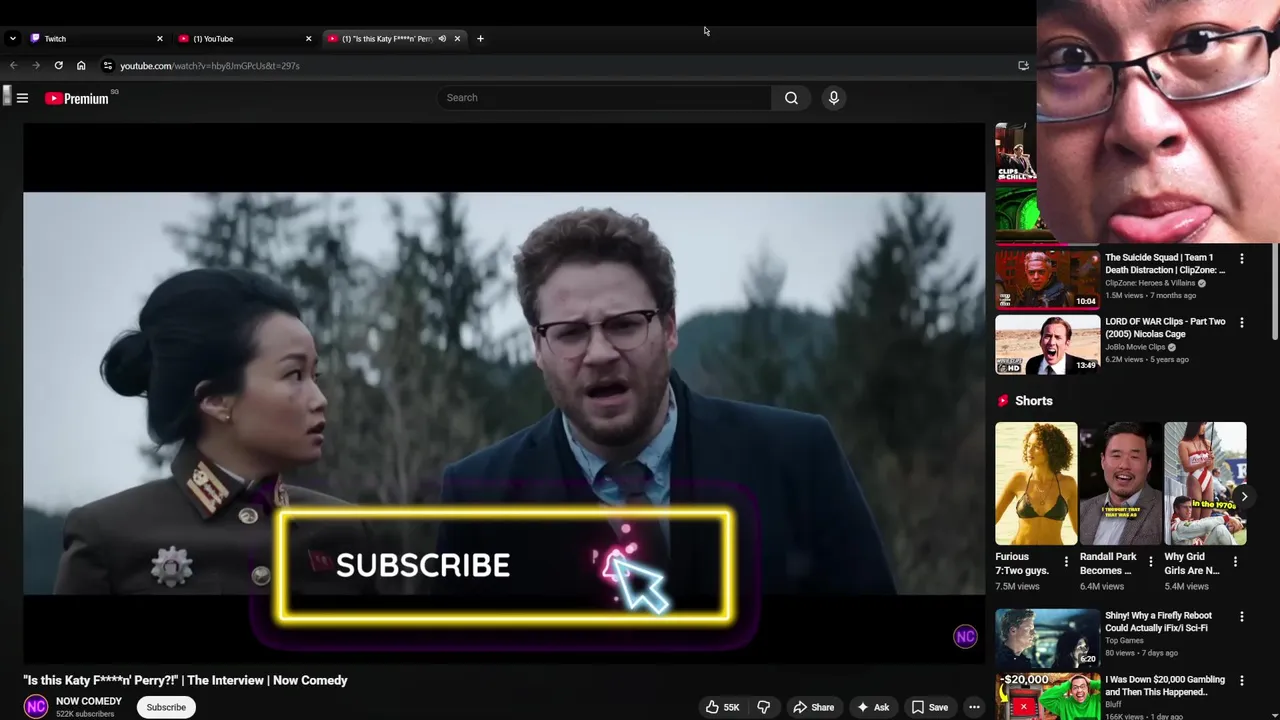Open options for Randall Park short
The image size is (1280, 720).
point(1150,562)
